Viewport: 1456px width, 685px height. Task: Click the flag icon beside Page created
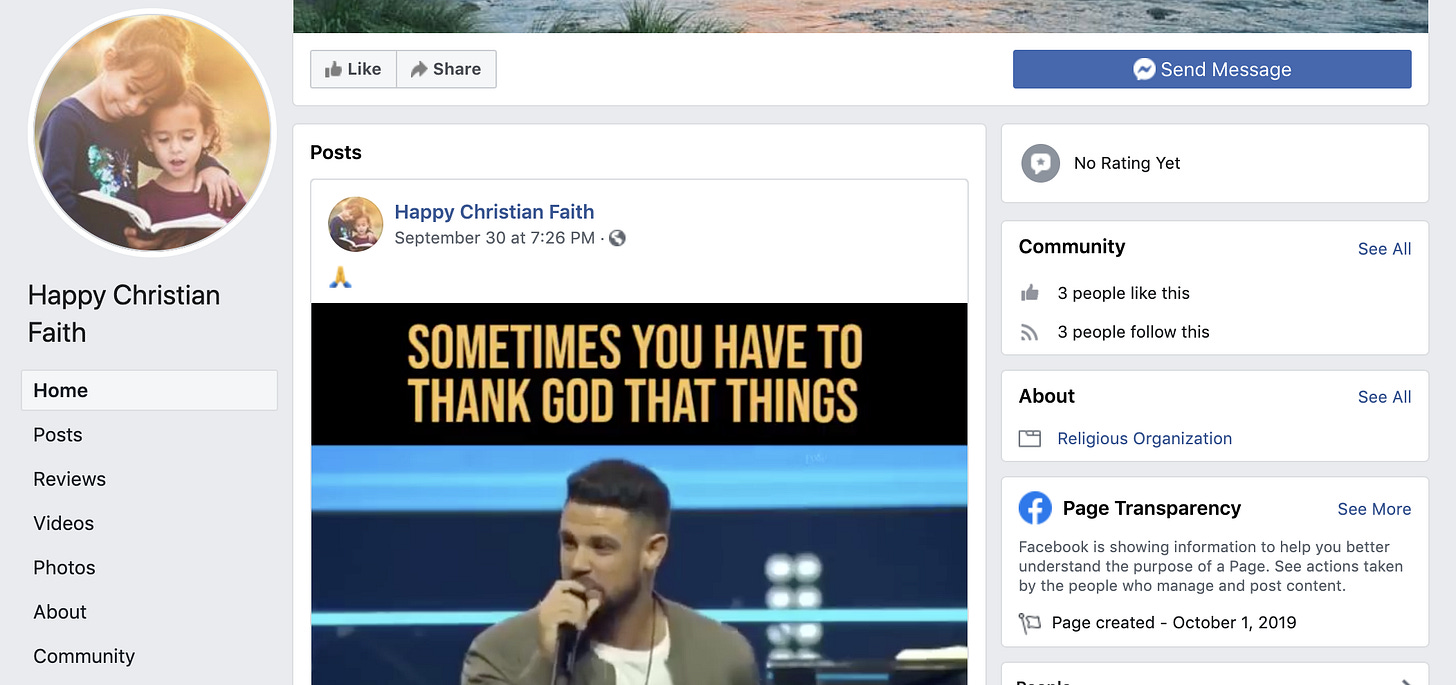[x=1029, y=623]
